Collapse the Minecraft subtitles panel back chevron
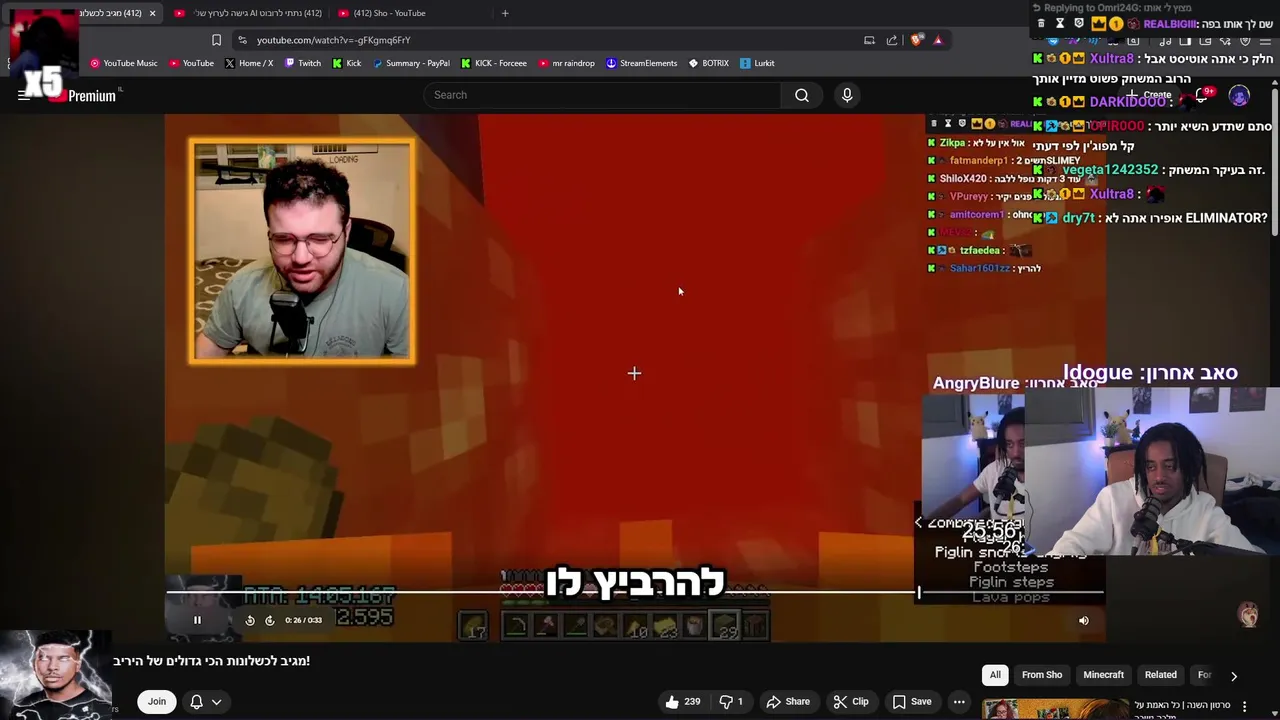 (918, 522)
